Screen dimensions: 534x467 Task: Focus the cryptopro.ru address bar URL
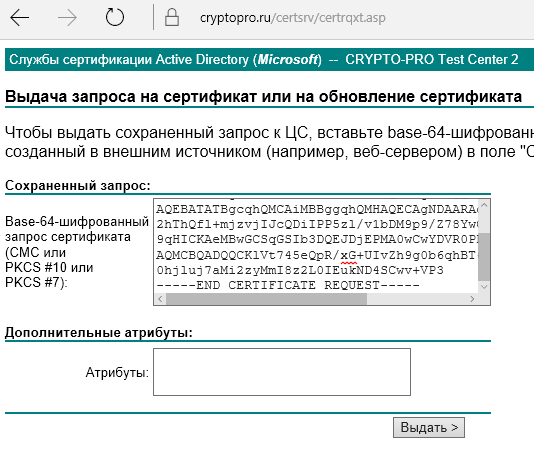293,18
